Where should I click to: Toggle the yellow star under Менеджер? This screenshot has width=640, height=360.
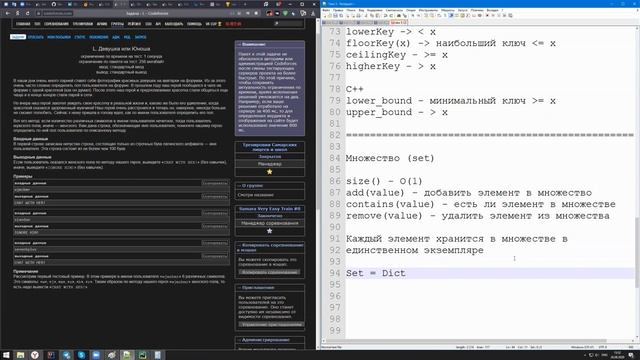(269, 172)
